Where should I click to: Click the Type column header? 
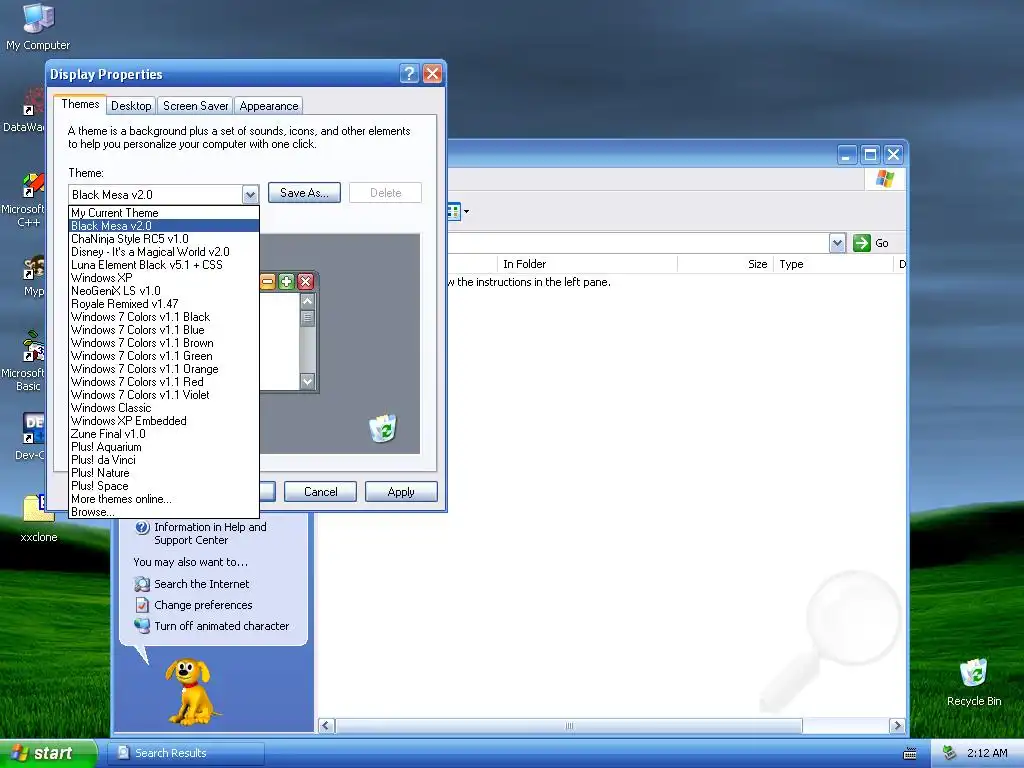pos(833,264)
